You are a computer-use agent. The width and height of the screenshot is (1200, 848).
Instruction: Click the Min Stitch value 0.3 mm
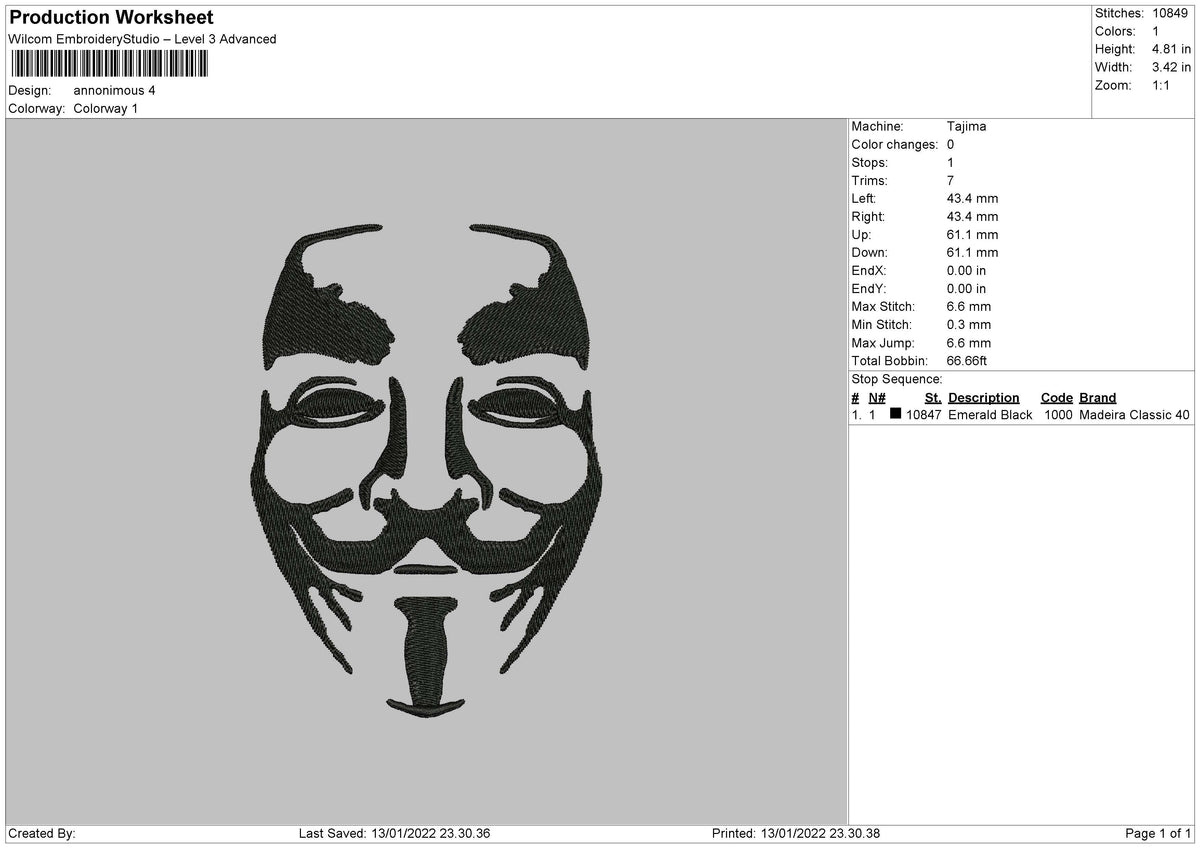tap(969, 324)
